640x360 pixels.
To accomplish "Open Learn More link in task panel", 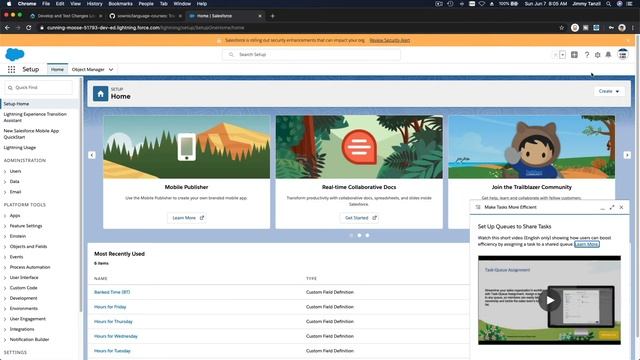I will [x=587, y=244].
